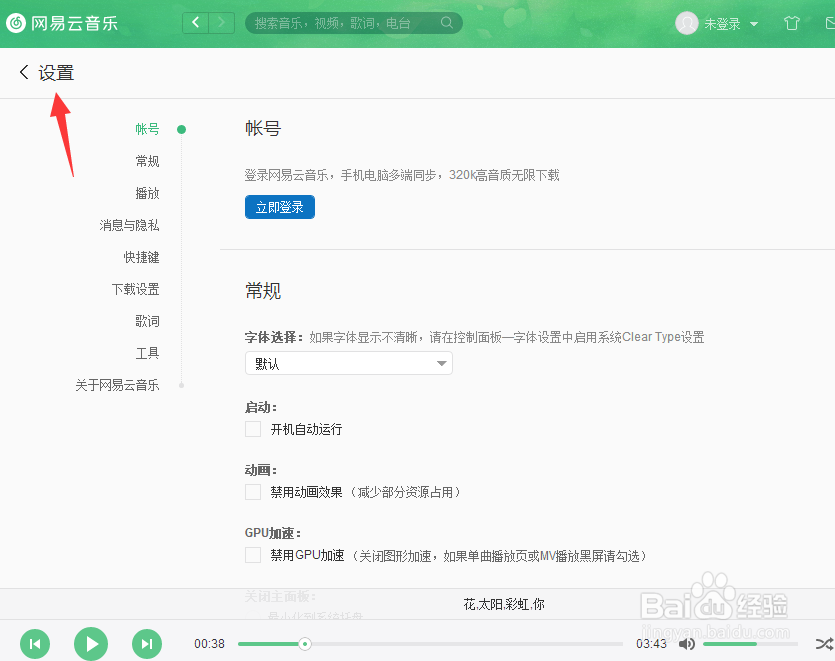The width and height of the screenshot is (835, 661).
Task: Click the song title 花,太阳,彩虹,你
Action: [x=504, y=604]
